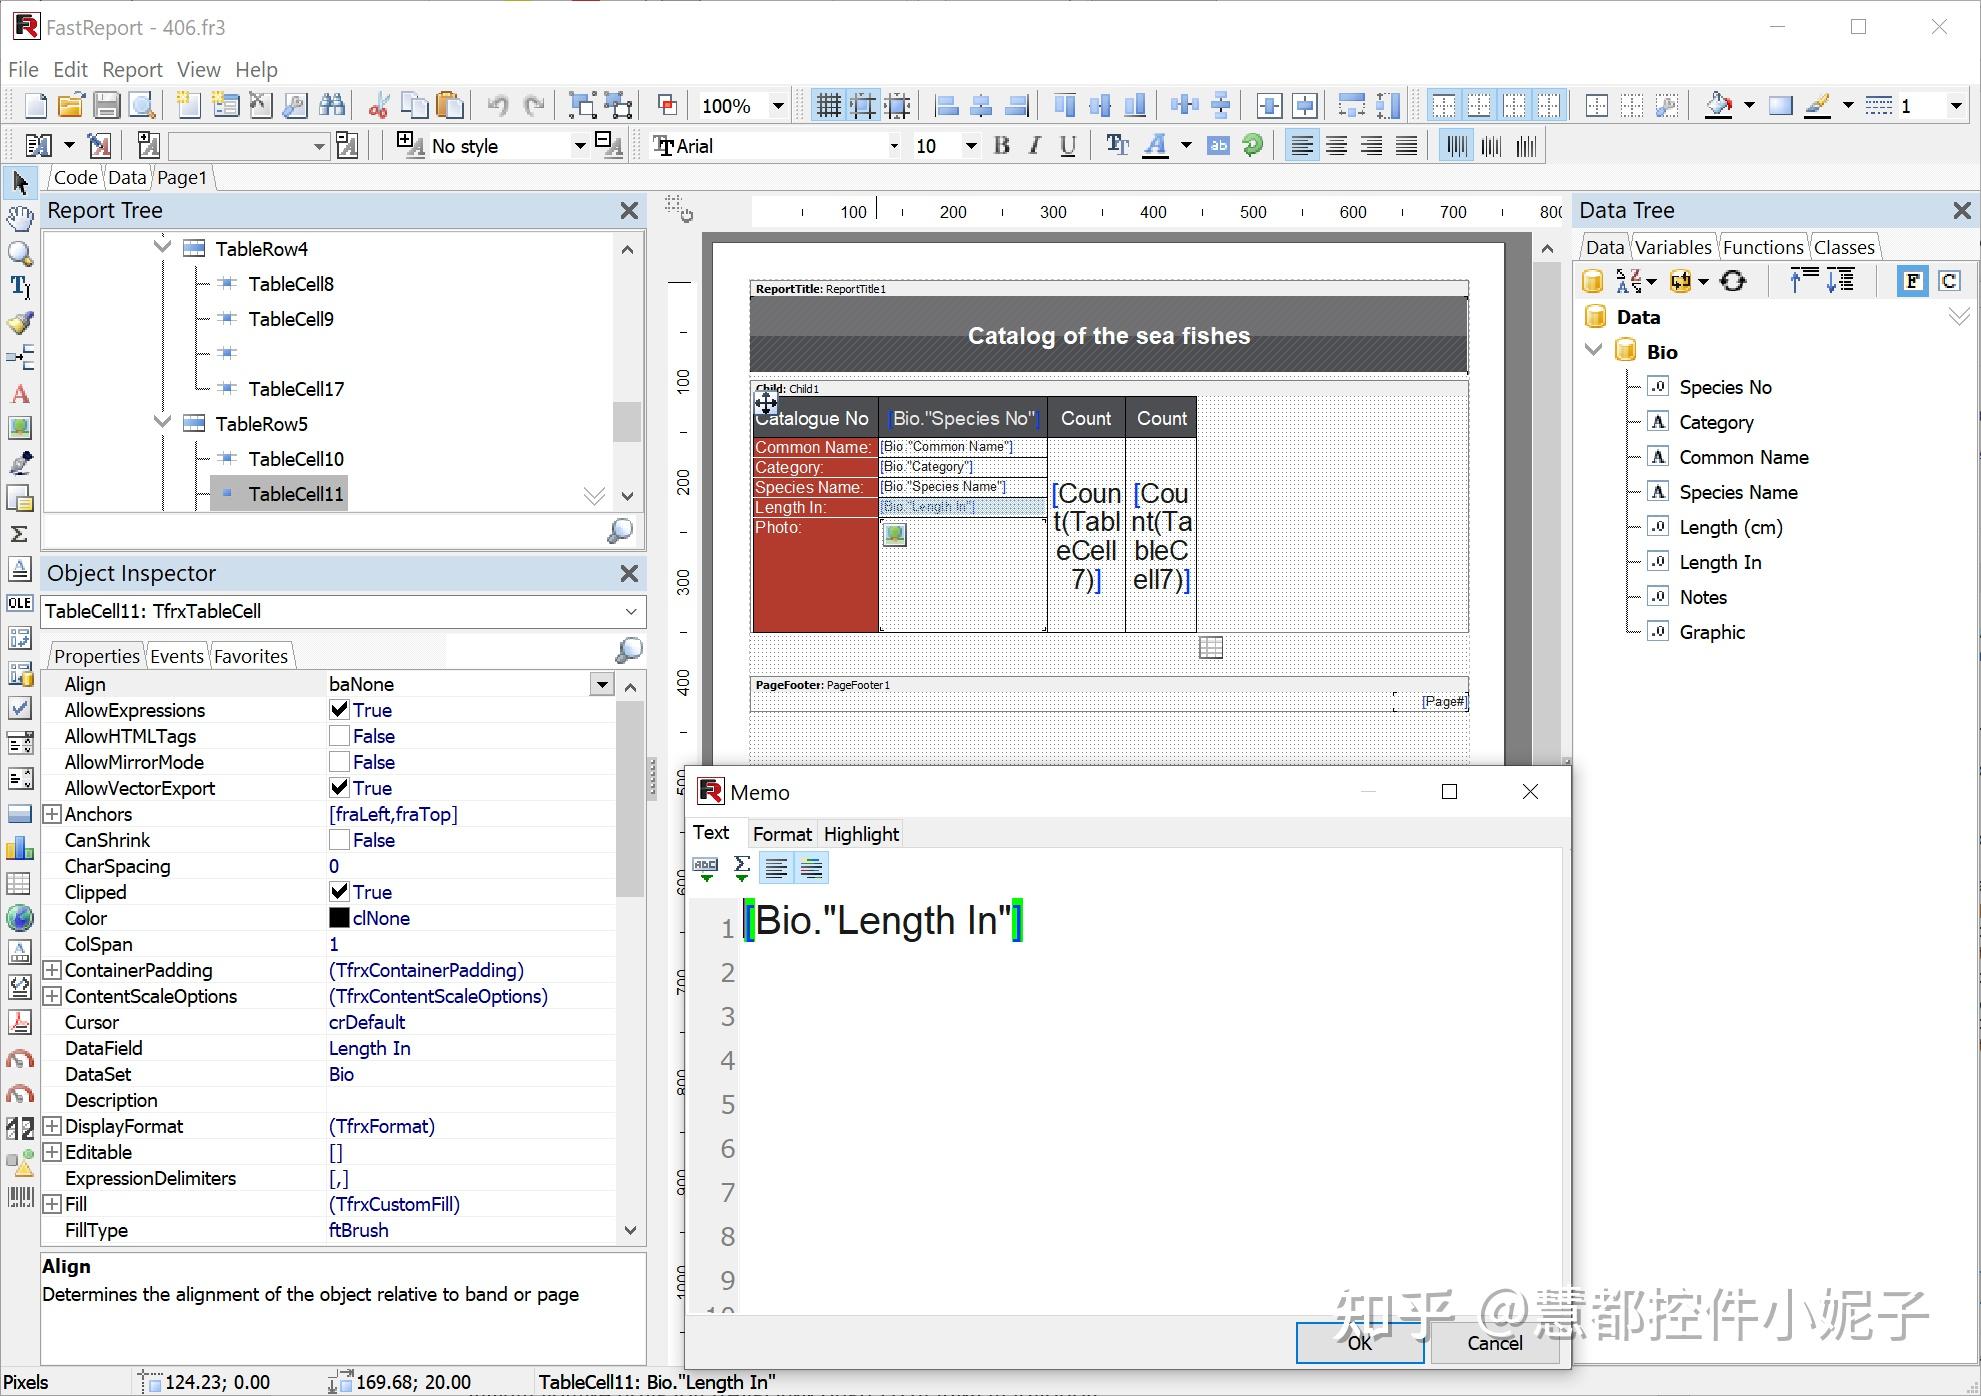This screenshot has height=1396, width=1981.
Task: Select the Zoom magnifier tool
Action: [x=19, y=252]
